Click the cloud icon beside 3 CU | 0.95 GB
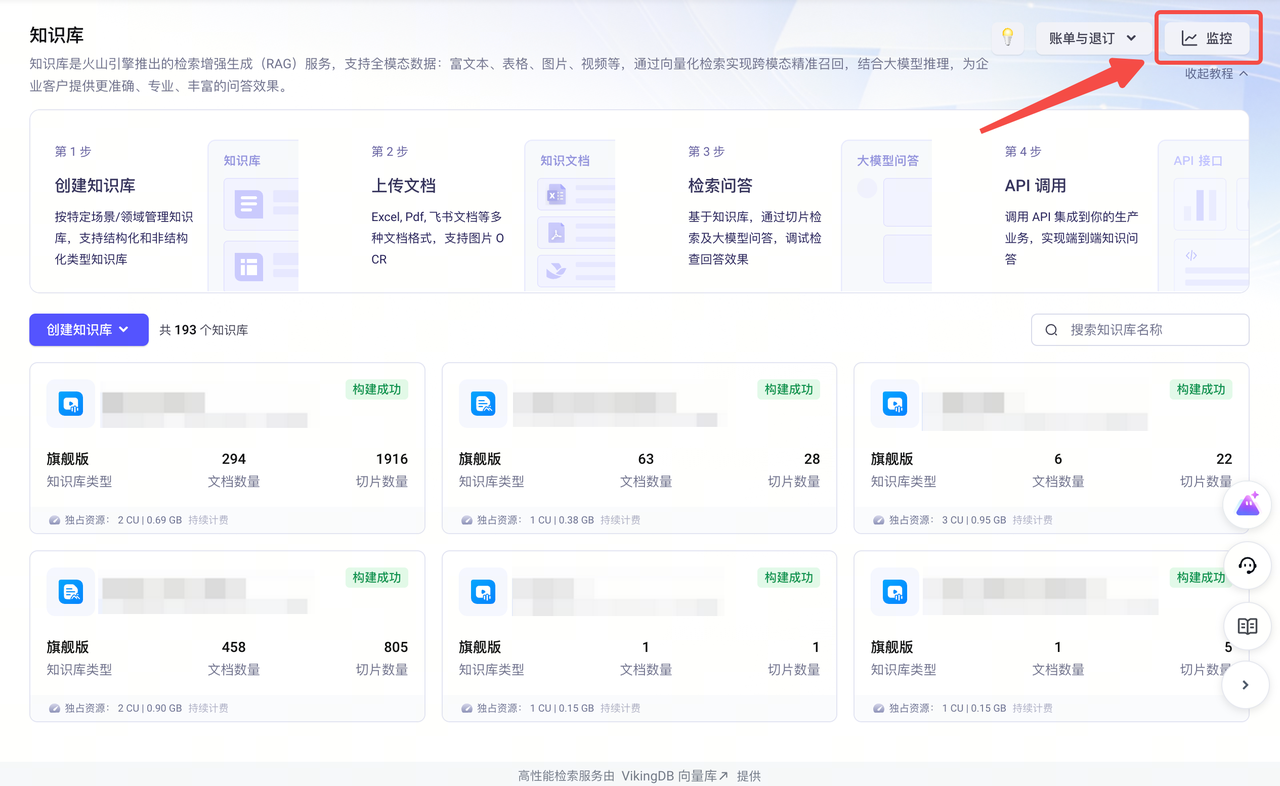The image size is (1280, 786). pos(879,520)
